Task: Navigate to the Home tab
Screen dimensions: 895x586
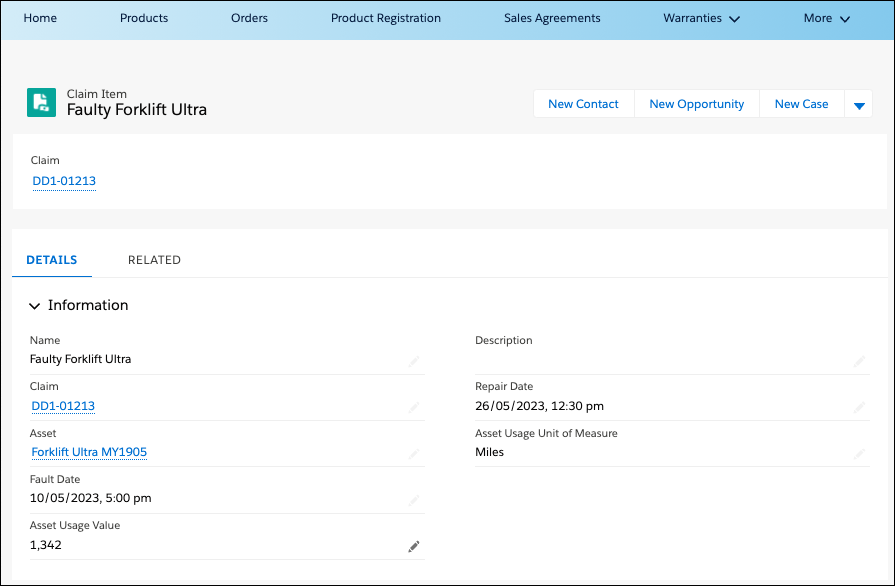Action: point(40,18)
